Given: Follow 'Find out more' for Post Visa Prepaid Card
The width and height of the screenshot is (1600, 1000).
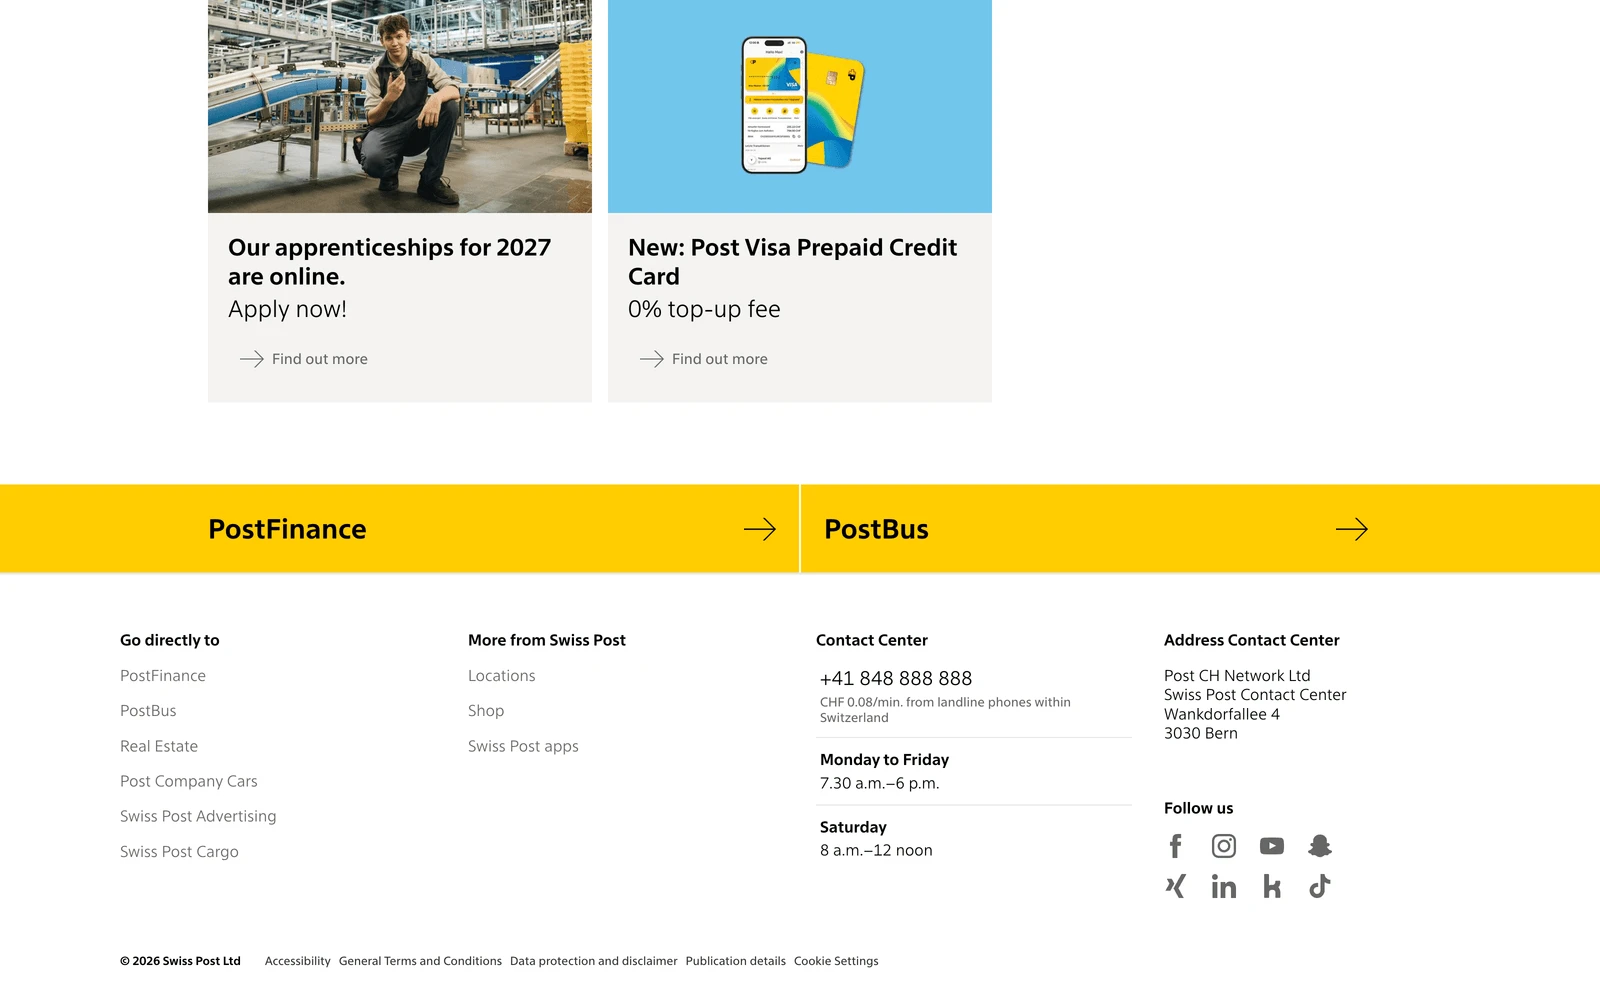Looking at the screenshot, I should [720, 359].
